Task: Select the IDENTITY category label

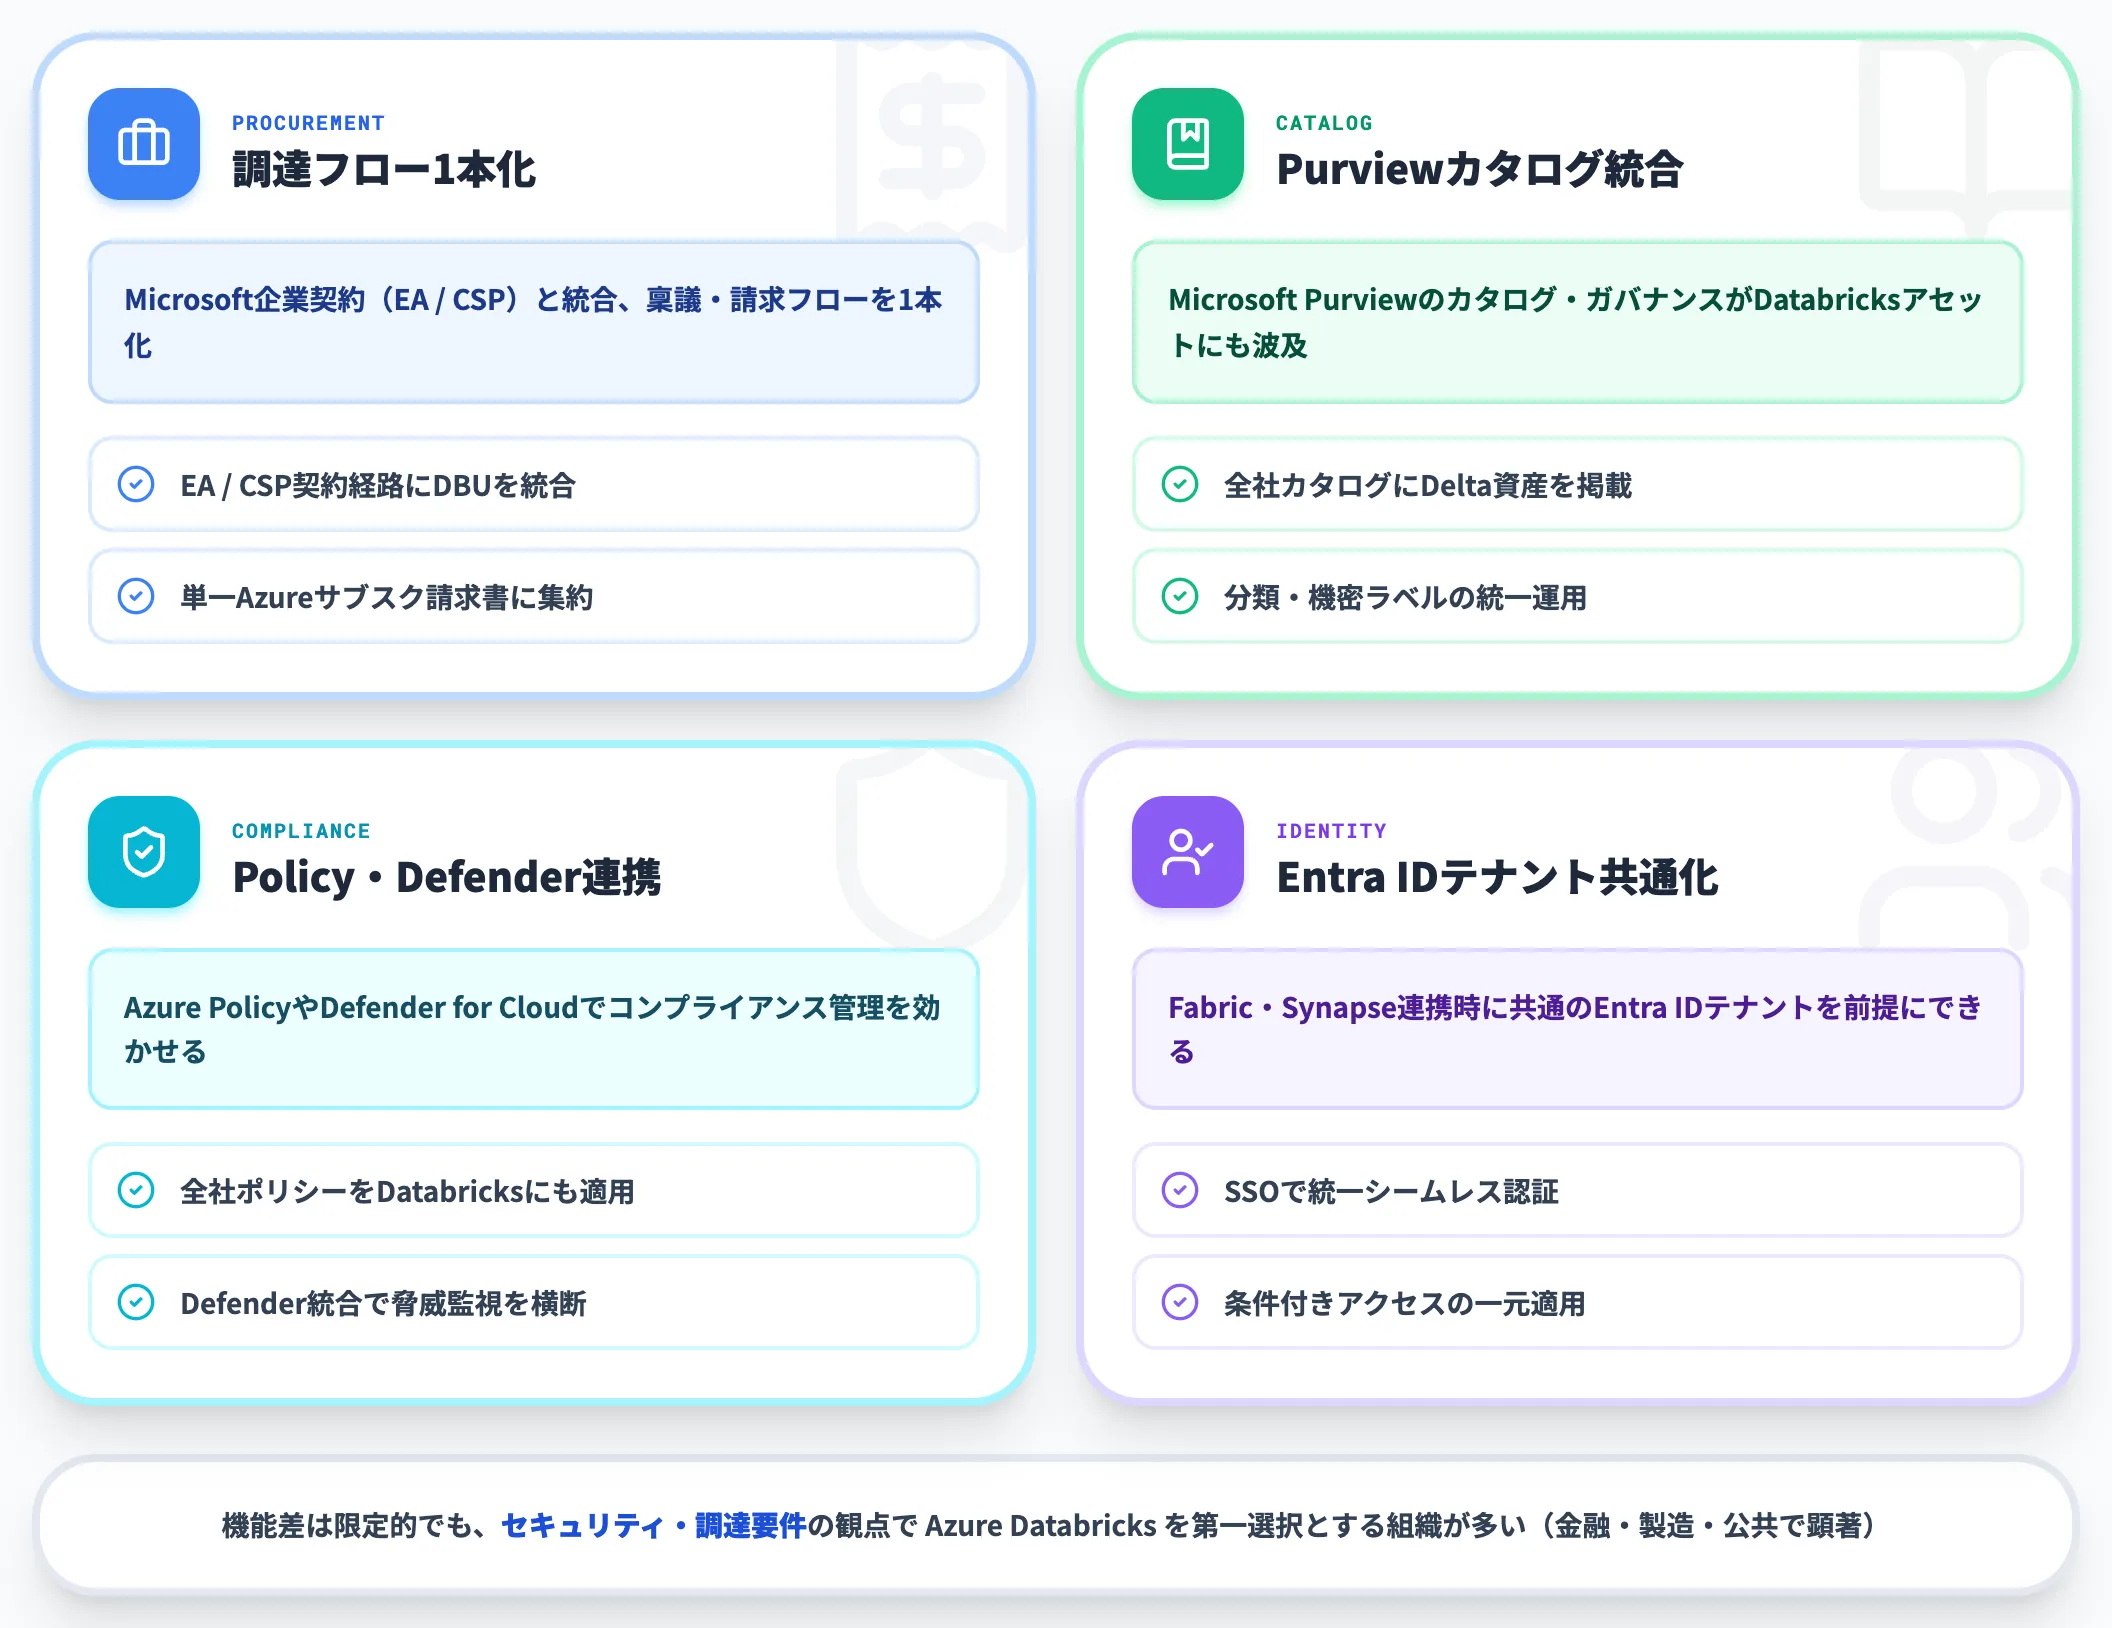Action: pyautogui.click(x=1331, y=831)
